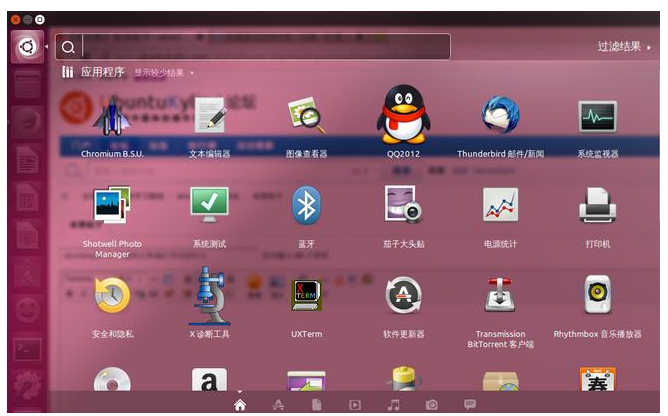Viewport: 668px width, 416px height.
Task: Open LibreOffice Writer in the launcher
Action: [27, 160]
